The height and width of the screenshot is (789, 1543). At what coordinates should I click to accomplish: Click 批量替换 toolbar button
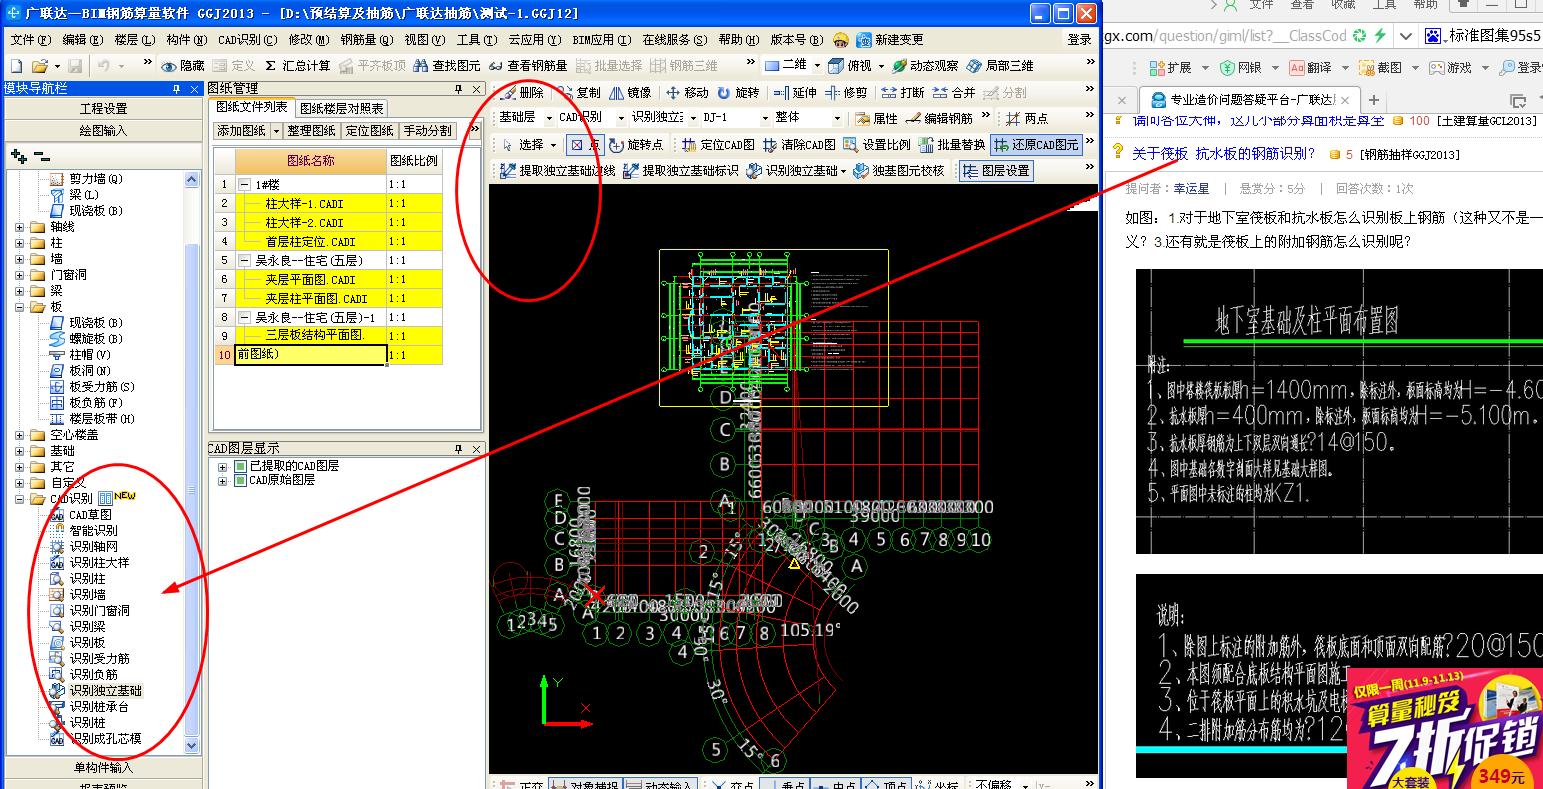click(x=952, y=144)
